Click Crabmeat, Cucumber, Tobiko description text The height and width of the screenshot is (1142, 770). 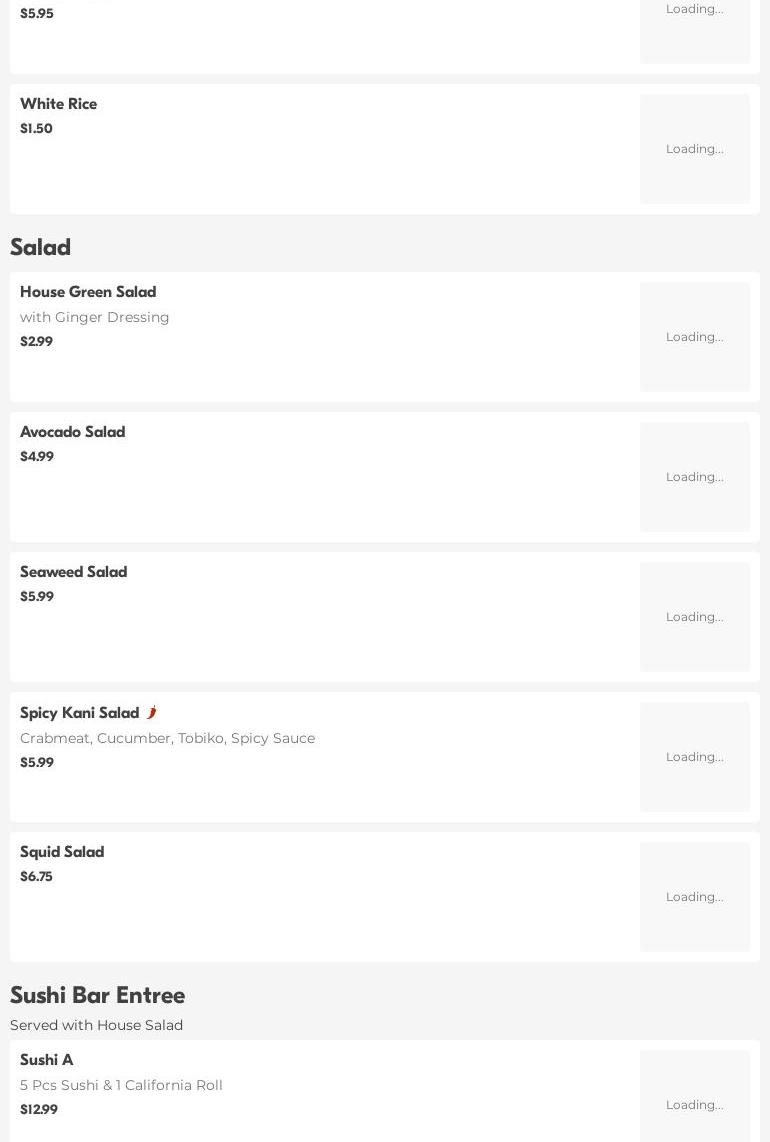(x=167, y=738)
